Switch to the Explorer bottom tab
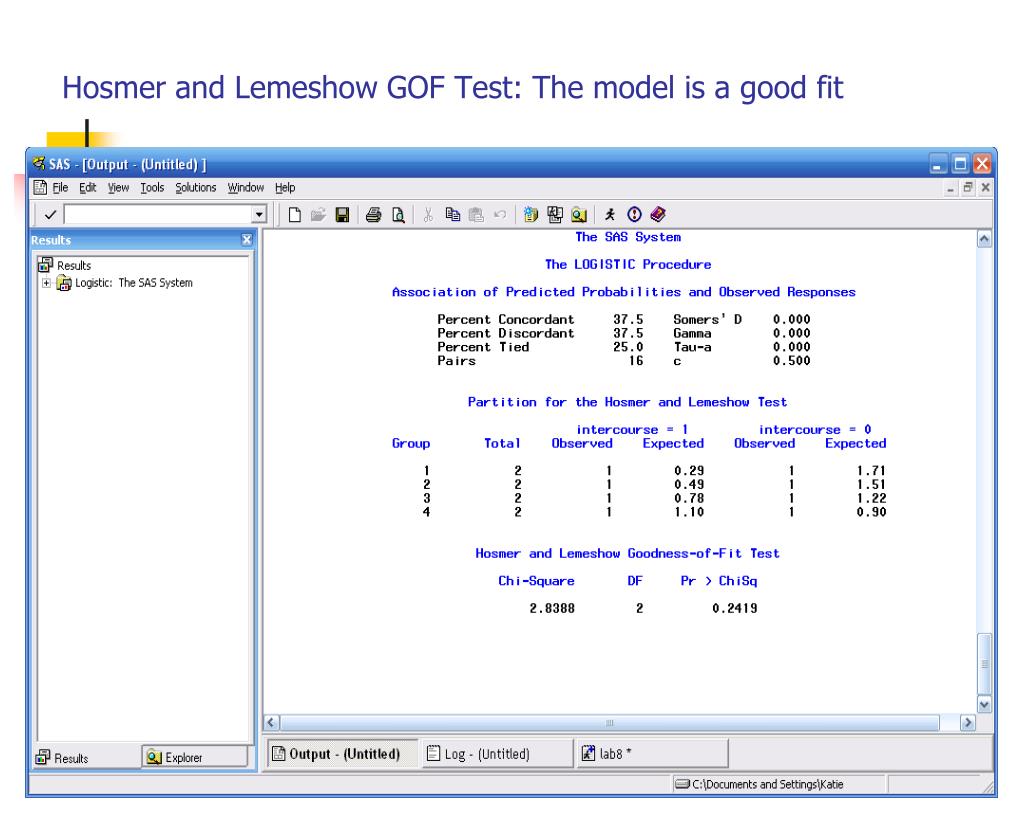 [195, 757]
